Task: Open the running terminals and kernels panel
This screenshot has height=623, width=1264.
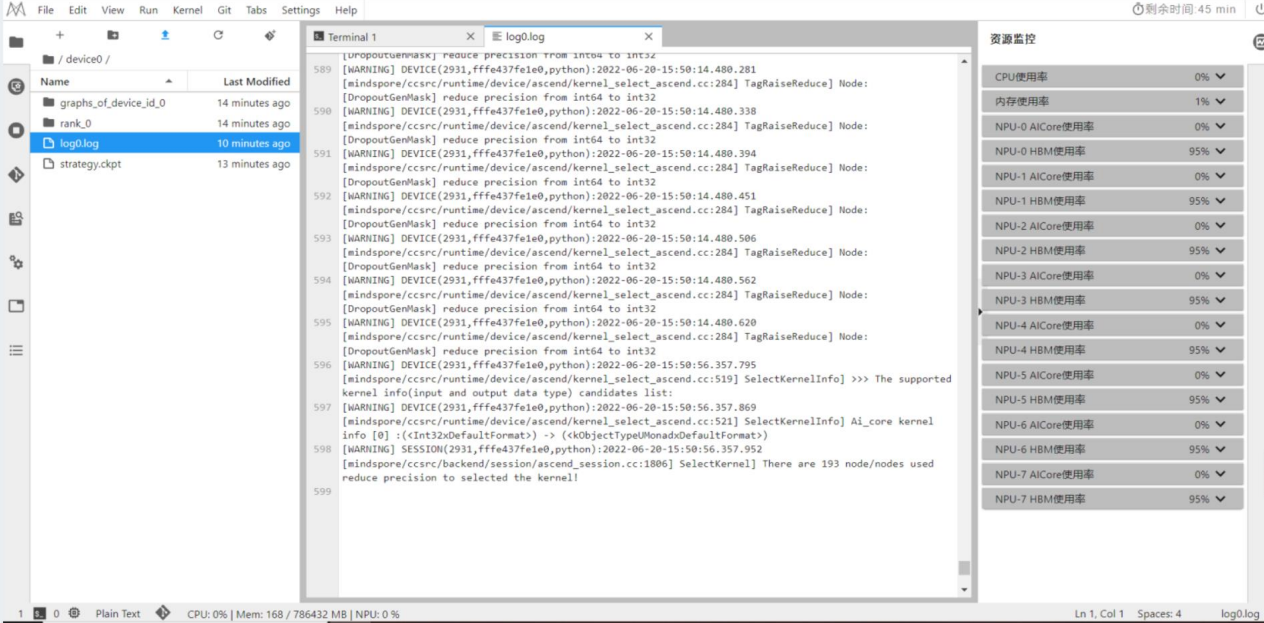Action: 16,130
